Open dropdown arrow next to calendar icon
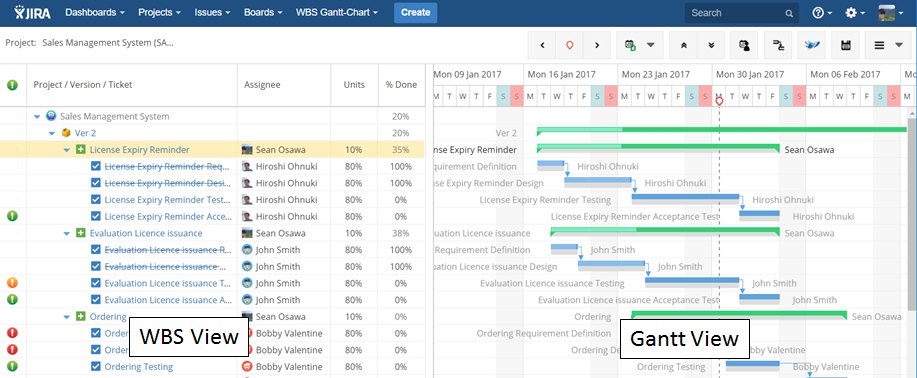This screenshot has width=917, height=378. point(650,45)
